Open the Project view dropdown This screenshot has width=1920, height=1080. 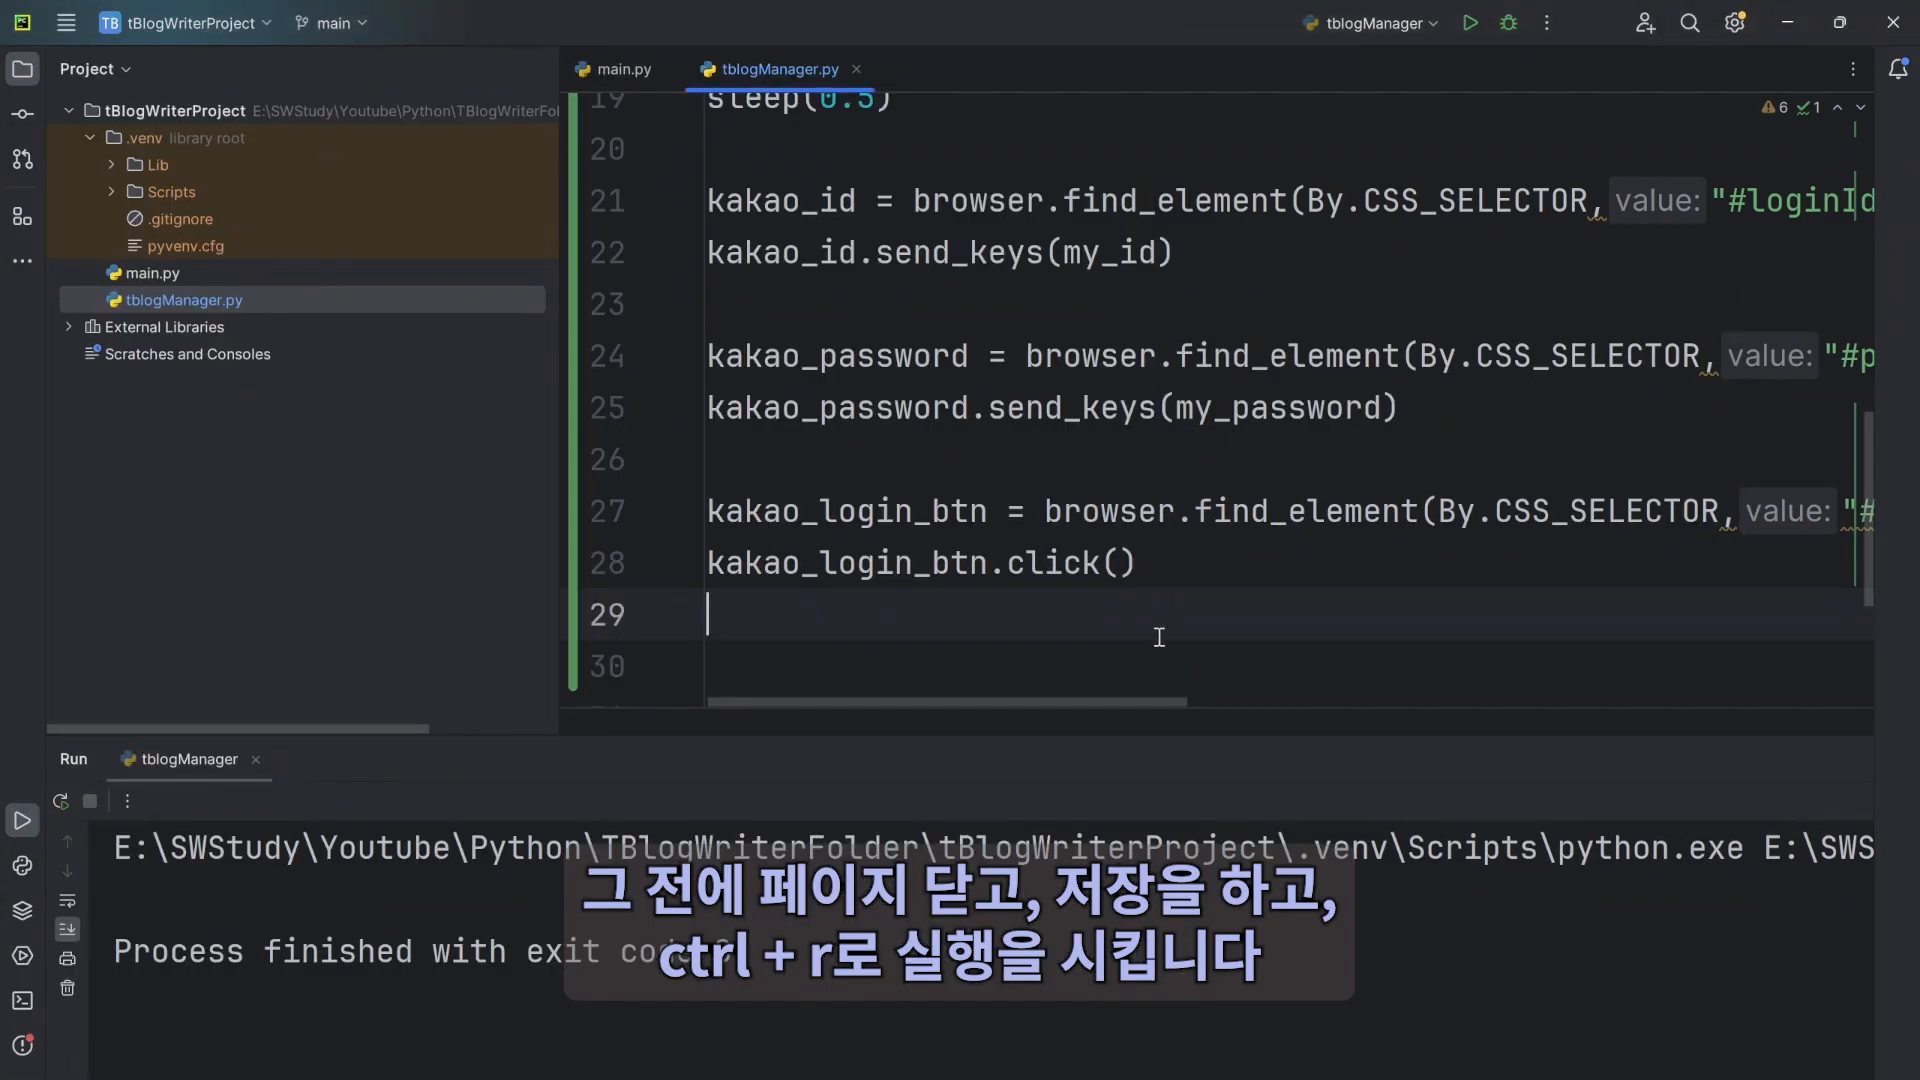(x=95, y=69)
